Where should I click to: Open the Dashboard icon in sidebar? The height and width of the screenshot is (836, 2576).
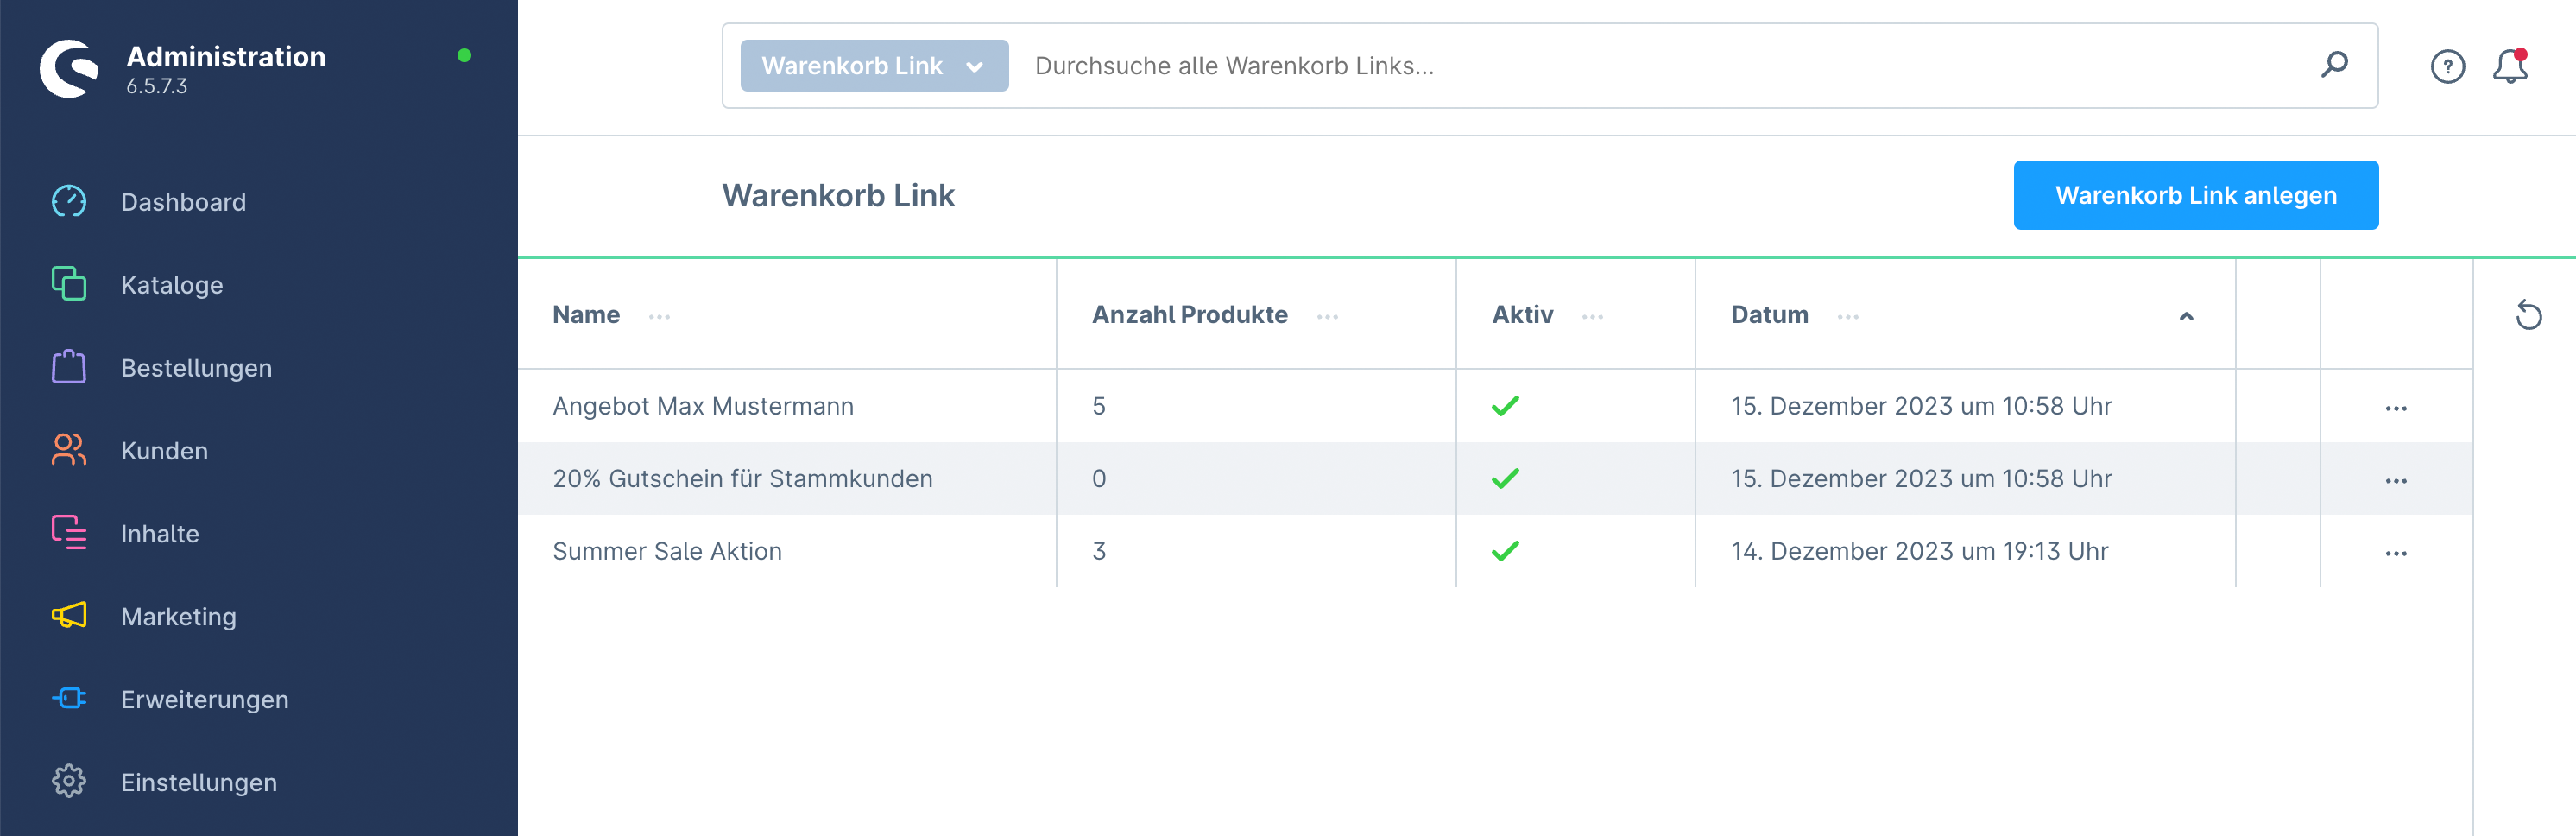(69, 201)
